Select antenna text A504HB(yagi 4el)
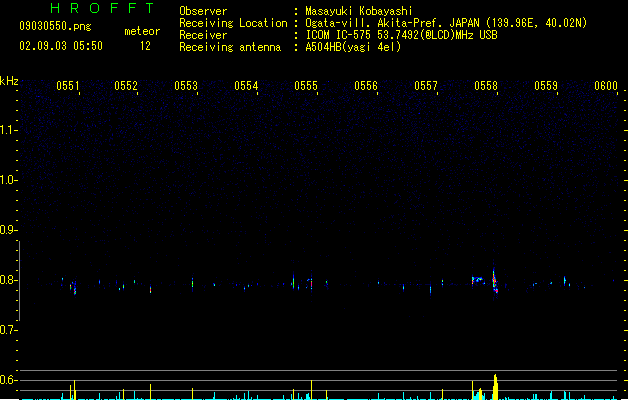Image resolution: width=629 pixels, height=400 pixels. [x=353, y=47]
